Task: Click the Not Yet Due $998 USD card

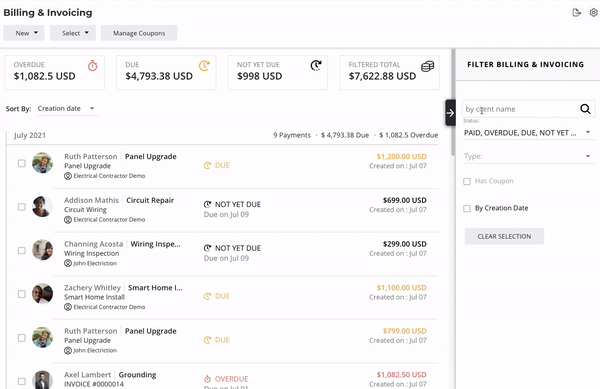Action: [278, 72]
